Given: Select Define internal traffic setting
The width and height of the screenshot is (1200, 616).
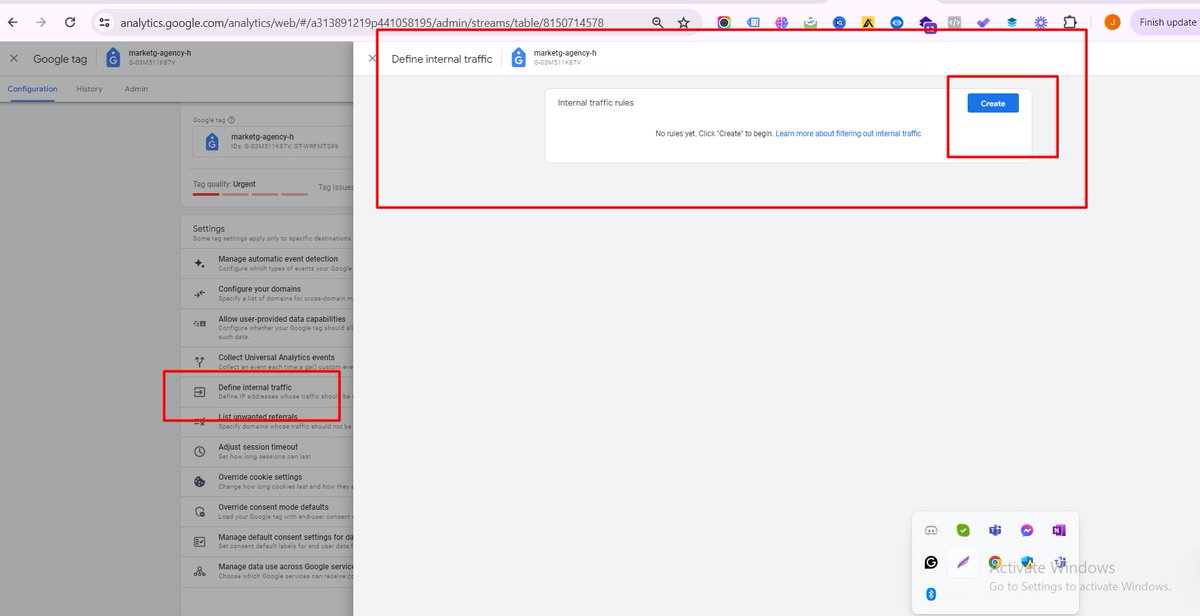Looking at the screenshot, I should click(268, 392).
